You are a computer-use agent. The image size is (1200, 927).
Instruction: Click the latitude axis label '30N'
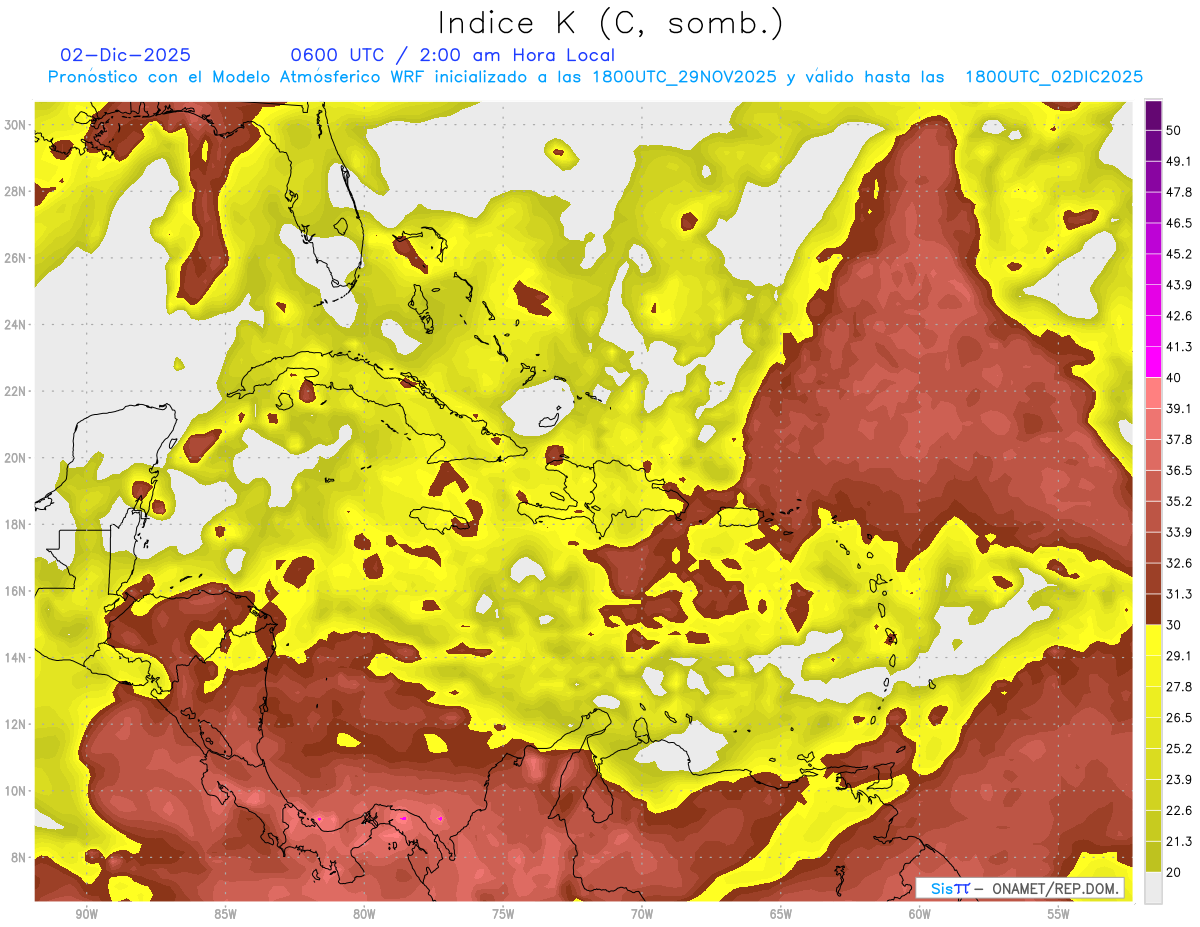(x=17, y=125)
